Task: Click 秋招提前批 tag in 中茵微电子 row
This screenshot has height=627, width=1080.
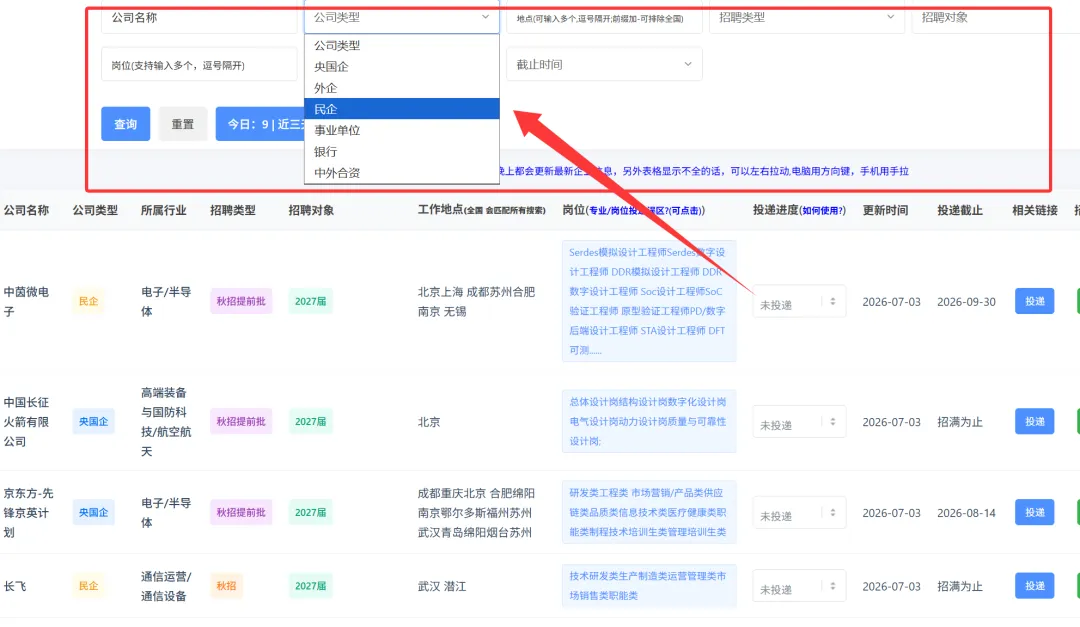Action: click(241, 301)
